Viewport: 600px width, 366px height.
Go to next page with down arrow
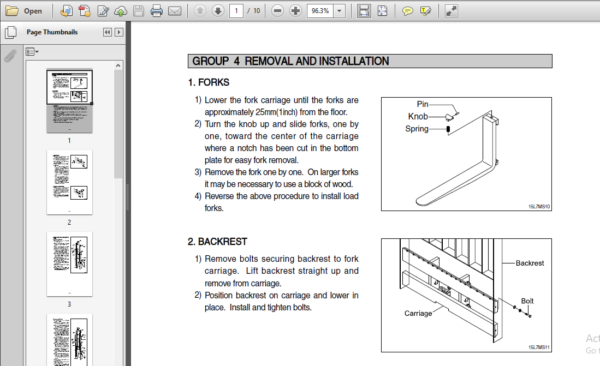pos(218,11)
